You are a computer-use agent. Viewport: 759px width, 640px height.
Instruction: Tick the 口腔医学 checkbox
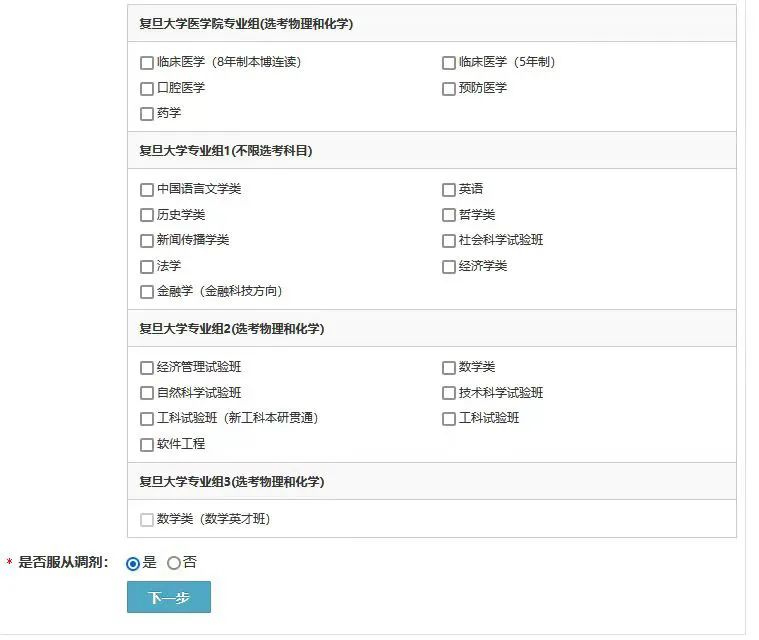147,89
